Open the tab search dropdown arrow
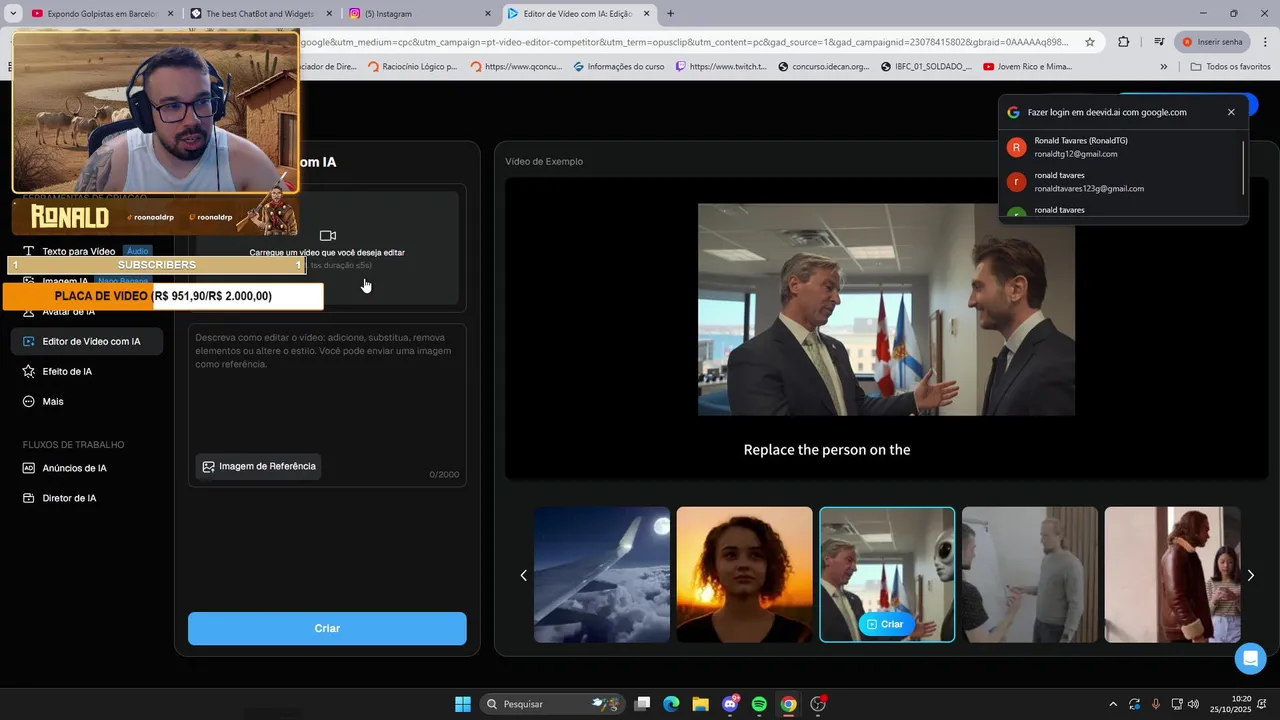Screen dimensions: 1280x720 pos(13,14)
